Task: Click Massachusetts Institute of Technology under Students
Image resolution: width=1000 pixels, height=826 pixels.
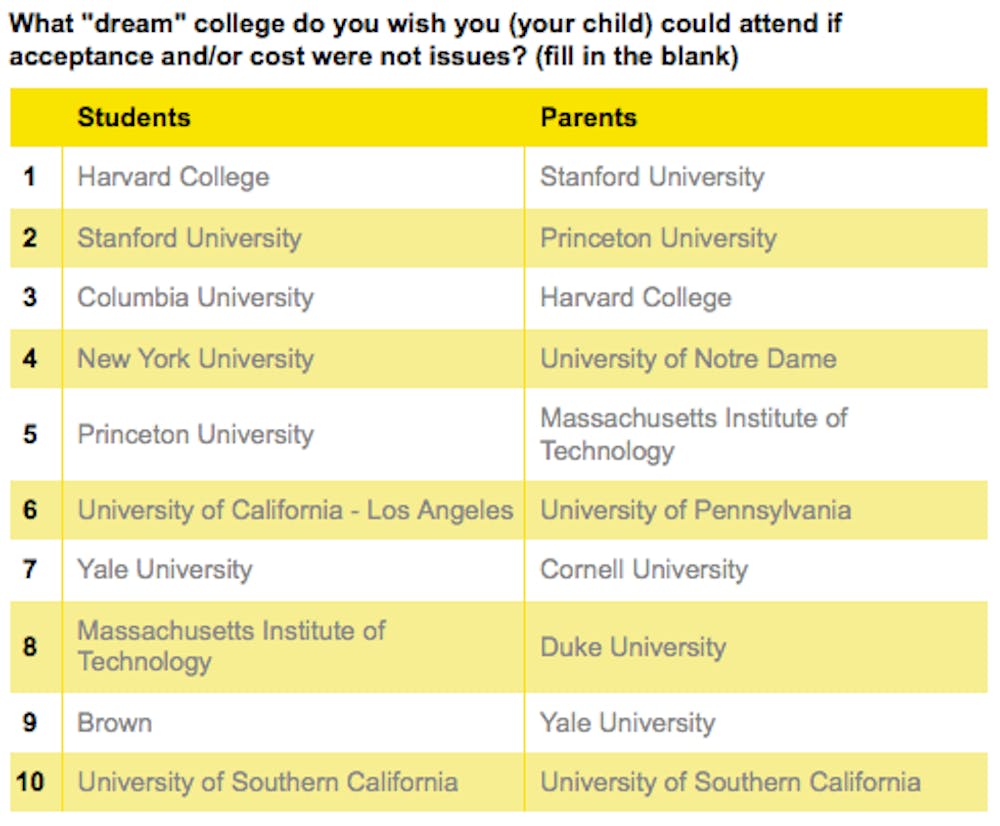Action: (x=231, y=646)
